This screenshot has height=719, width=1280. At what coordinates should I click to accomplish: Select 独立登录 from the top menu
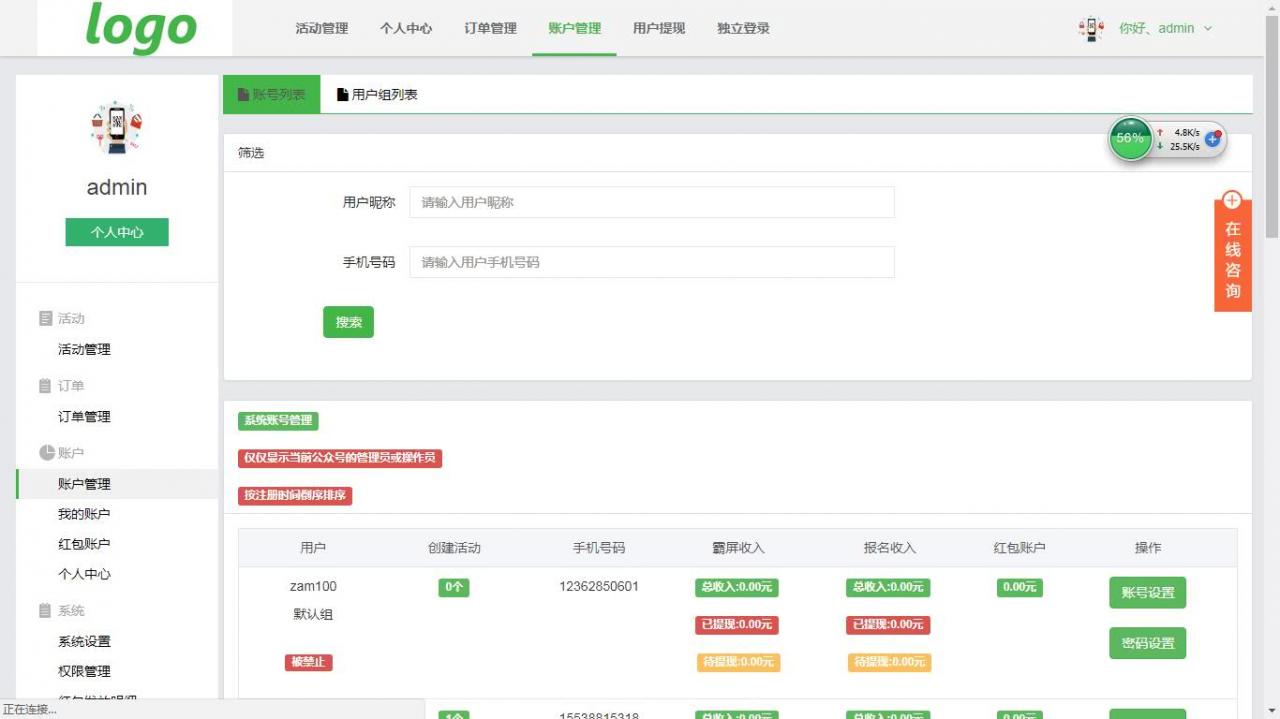pos(742,29)
